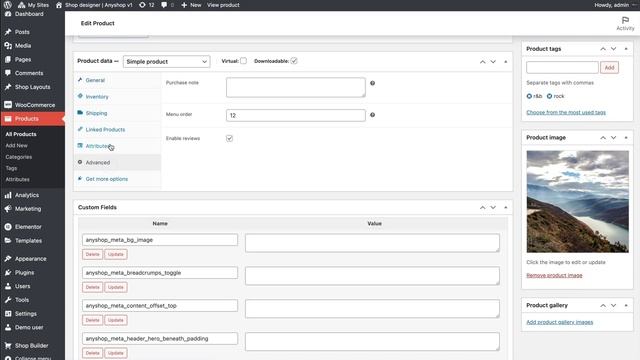The width and height of the screenshot is (640, 360).
Task: Collapse the Product tags panel
Action: coord(626,49)
